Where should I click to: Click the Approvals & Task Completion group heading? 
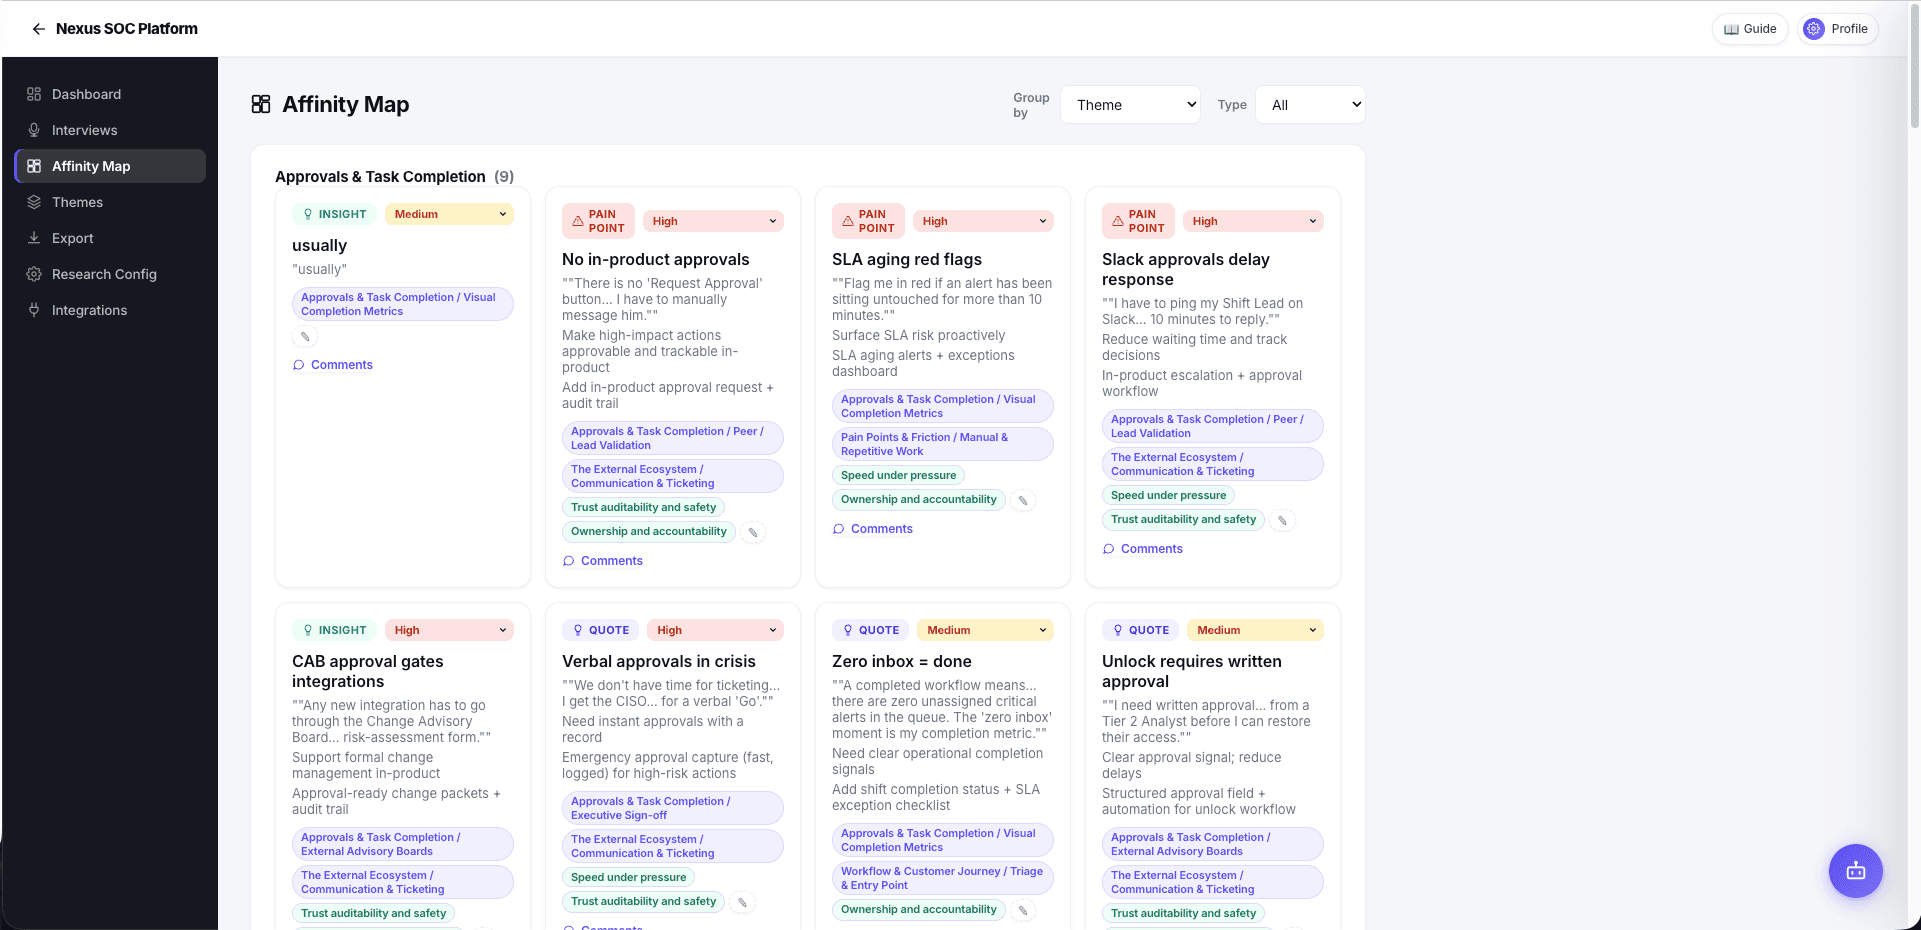pyautogui.click(x=394, y=177)
